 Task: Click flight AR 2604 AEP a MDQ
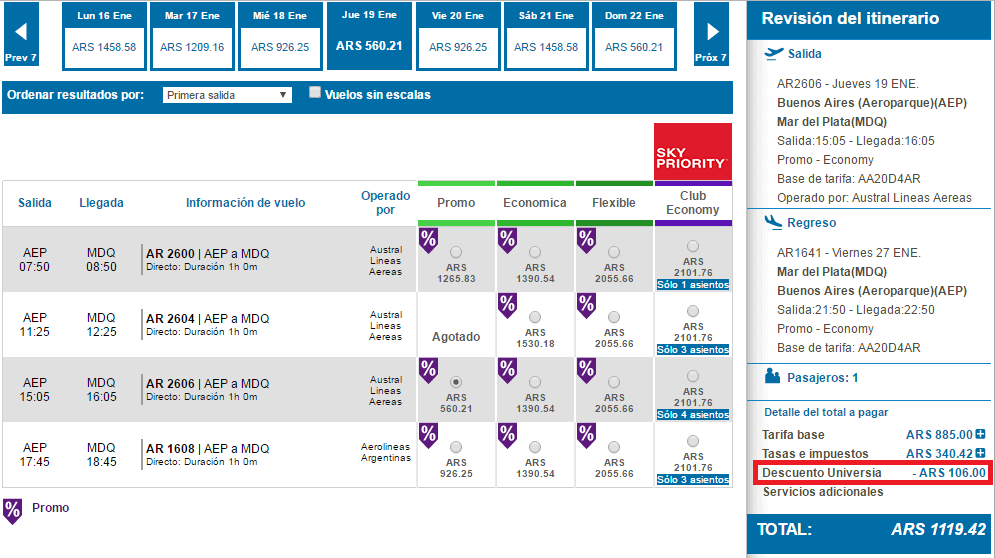[x=208, y=319]
